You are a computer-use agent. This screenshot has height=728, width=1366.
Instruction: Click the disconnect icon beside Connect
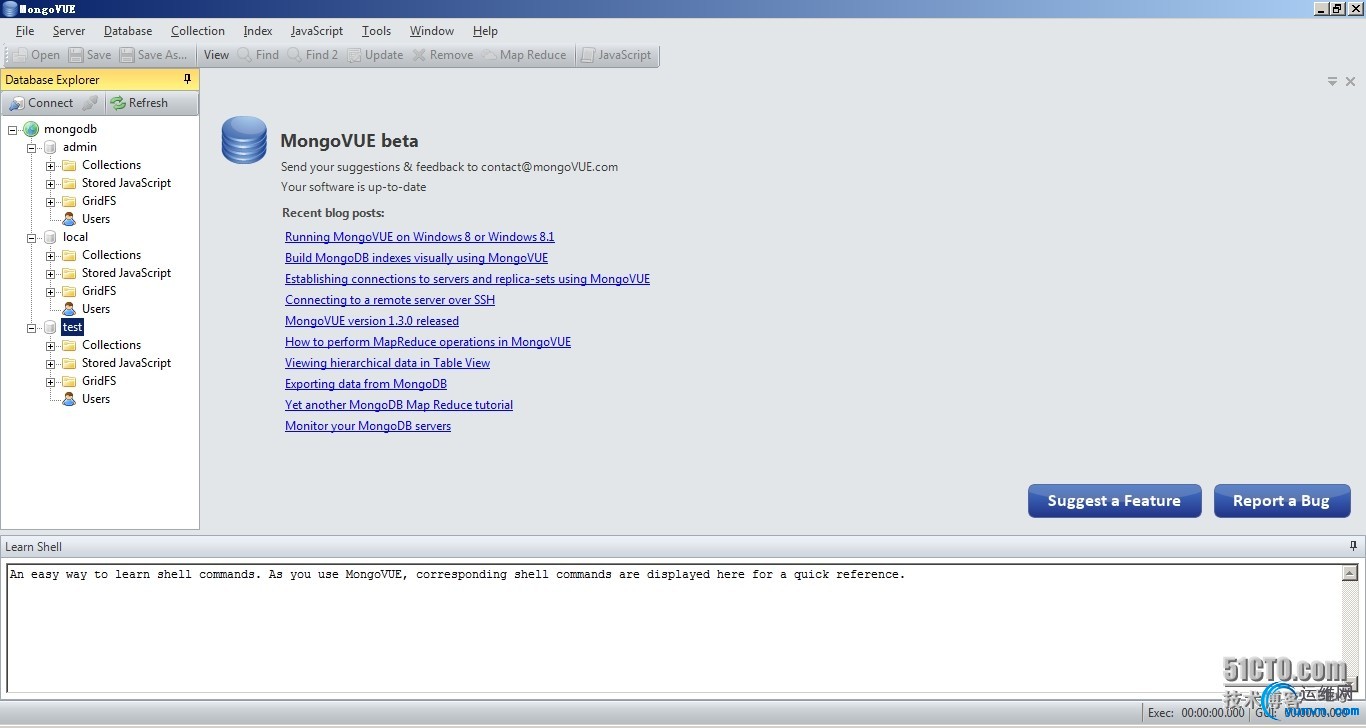90,103
